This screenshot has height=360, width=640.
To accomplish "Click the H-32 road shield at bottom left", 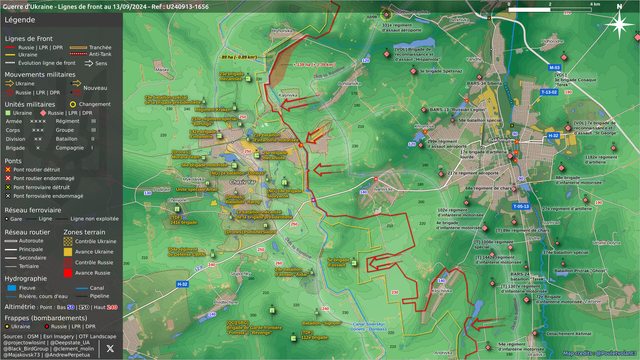I will pos(182,284).
